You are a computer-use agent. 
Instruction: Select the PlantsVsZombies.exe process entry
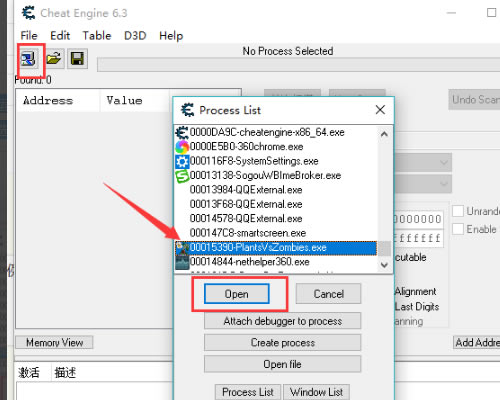276,248
